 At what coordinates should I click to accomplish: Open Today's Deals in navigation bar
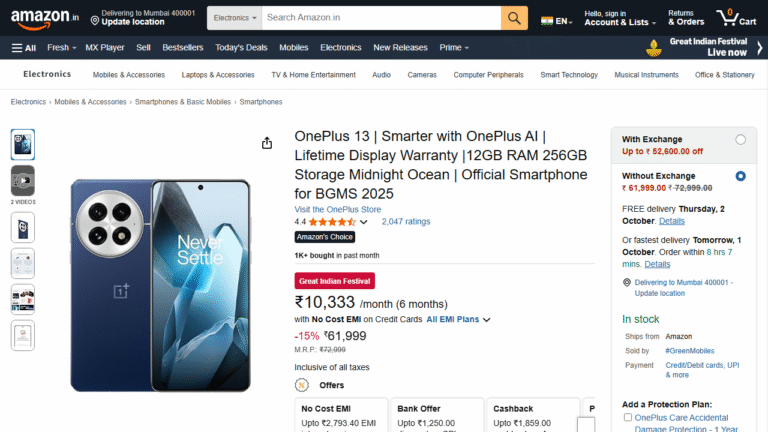coord(241,47)
